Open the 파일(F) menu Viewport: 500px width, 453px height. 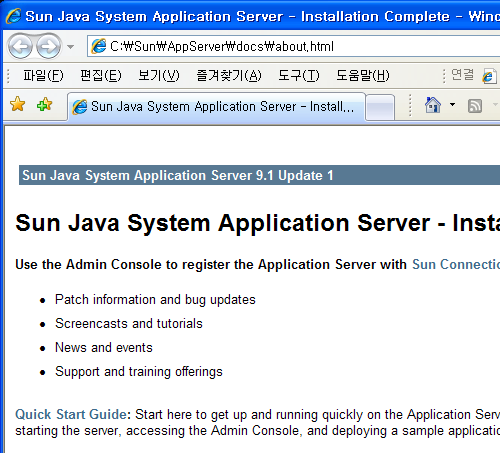coord(43,76)
